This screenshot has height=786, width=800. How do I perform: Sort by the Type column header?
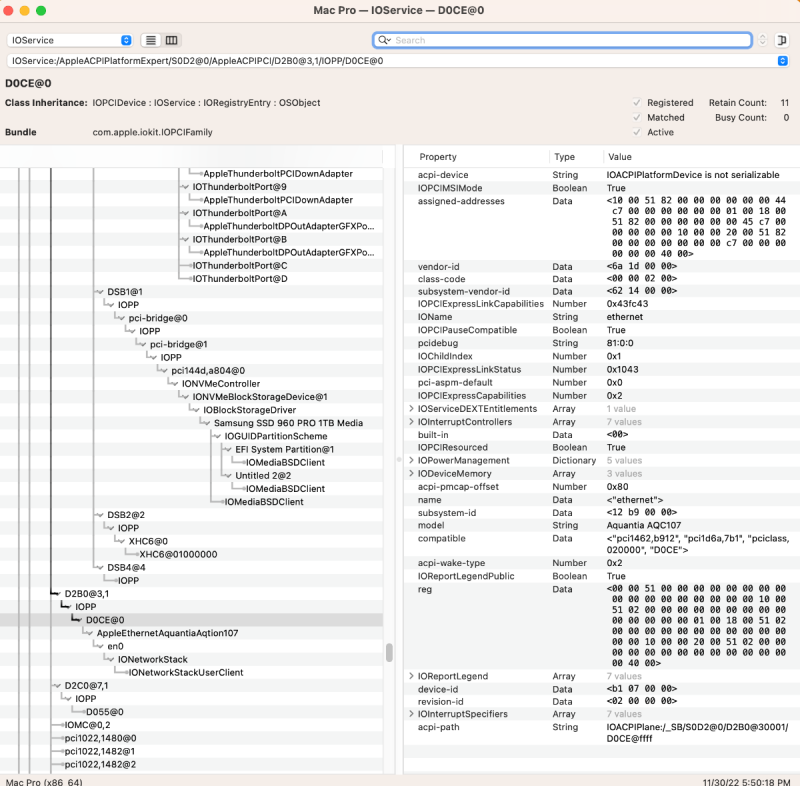565,157
